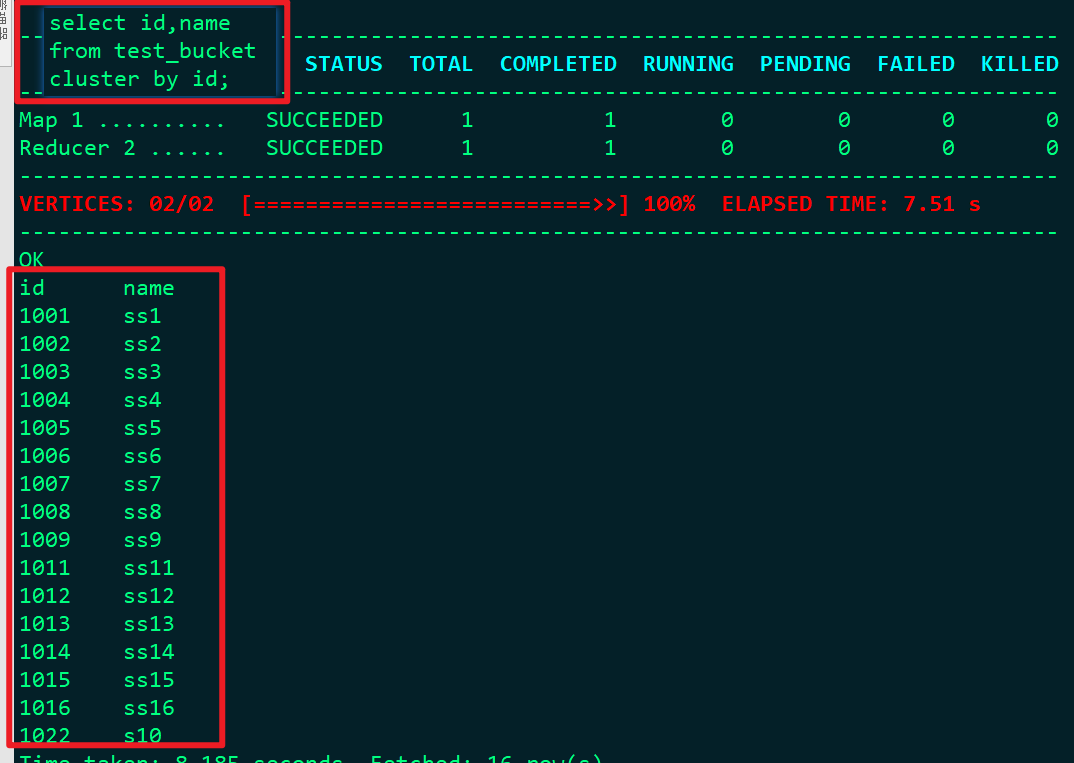Viewport: 1074px width, 763px height.
Task: Click SUCCEEDED status in Map 1 row
Action: click(x=324, y=120)
